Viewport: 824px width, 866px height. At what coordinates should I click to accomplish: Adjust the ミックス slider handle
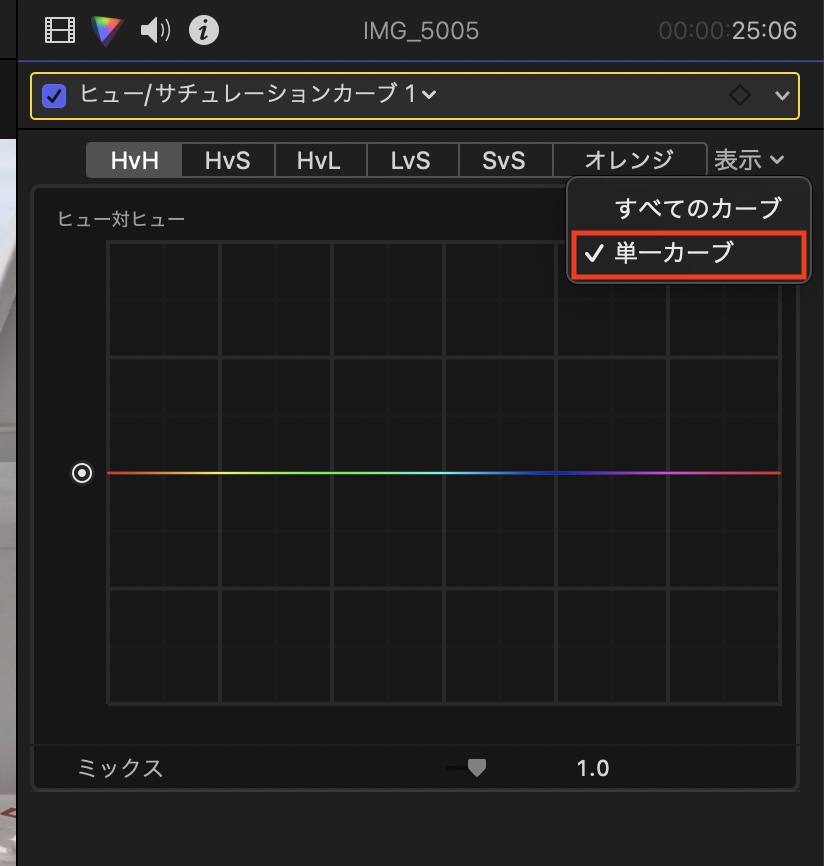coord(477,767)
